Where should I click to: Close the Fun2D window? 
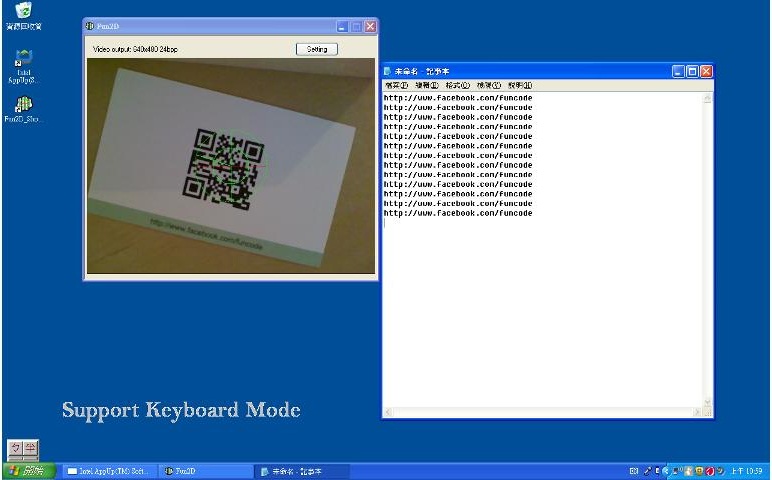[370, 27]
